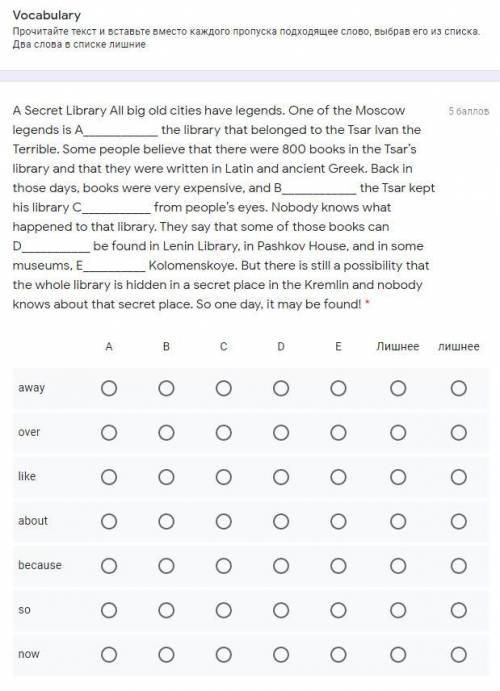
Task: Pick column D for the word "like"
Action: (x=281, y=477)
